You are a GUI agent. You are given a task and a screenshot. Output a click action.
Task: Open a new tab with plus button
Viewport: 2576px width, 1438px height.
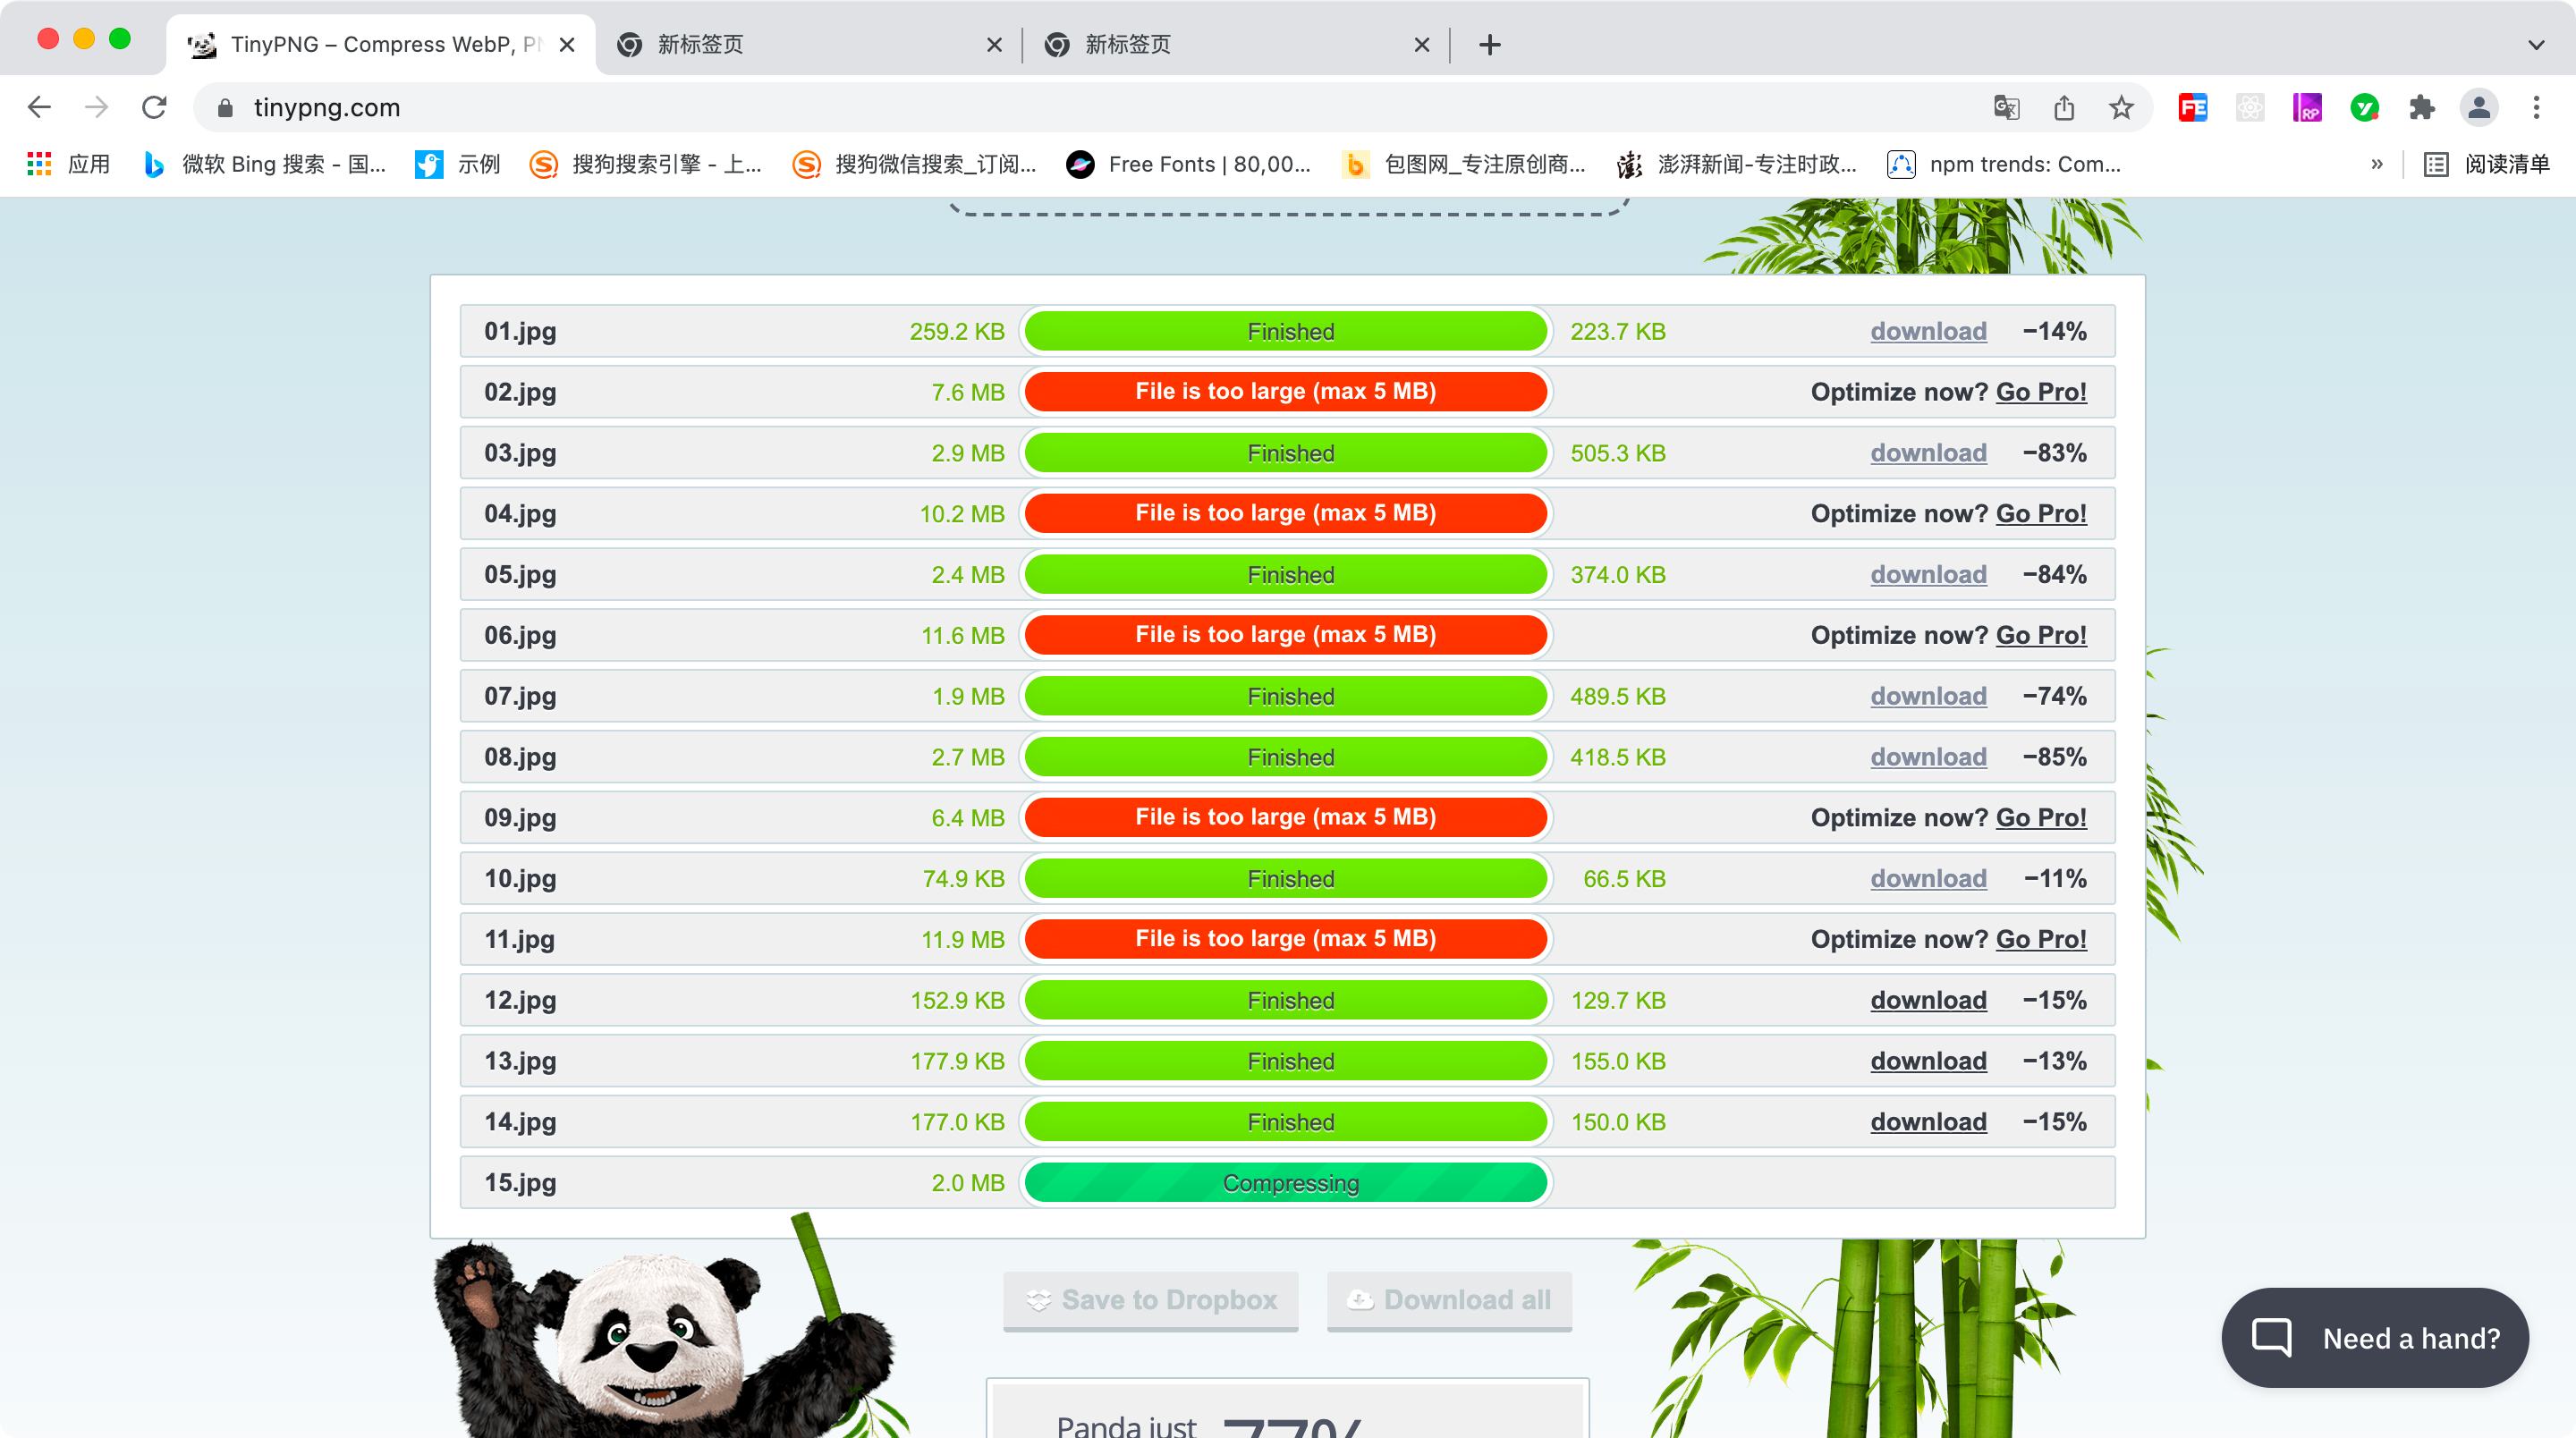pos(1490,44)
